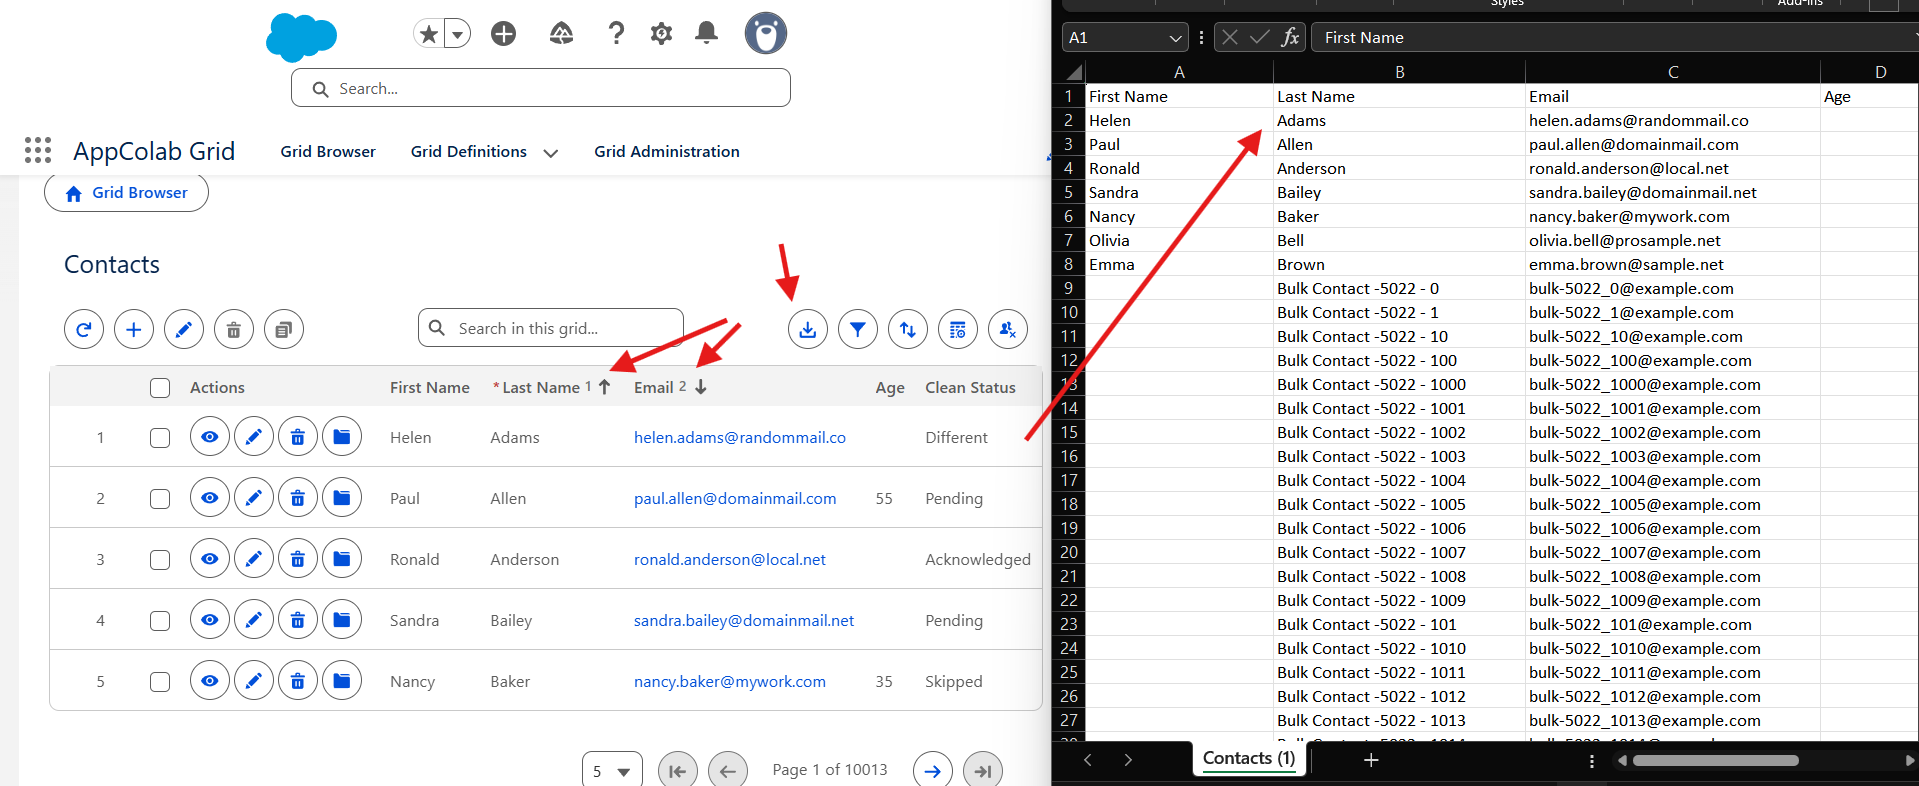Jump to the last grid page

pos(983,771)
